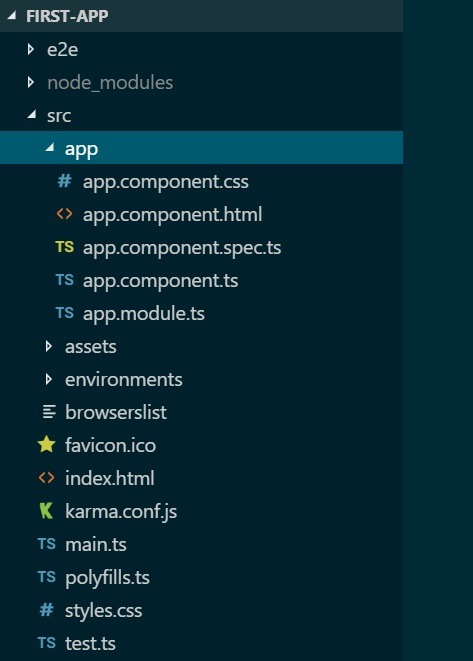Viewport: 473px width, 661px height.
Task: Expand the e2e folder arrow
Action: click(x=30, y=49)
